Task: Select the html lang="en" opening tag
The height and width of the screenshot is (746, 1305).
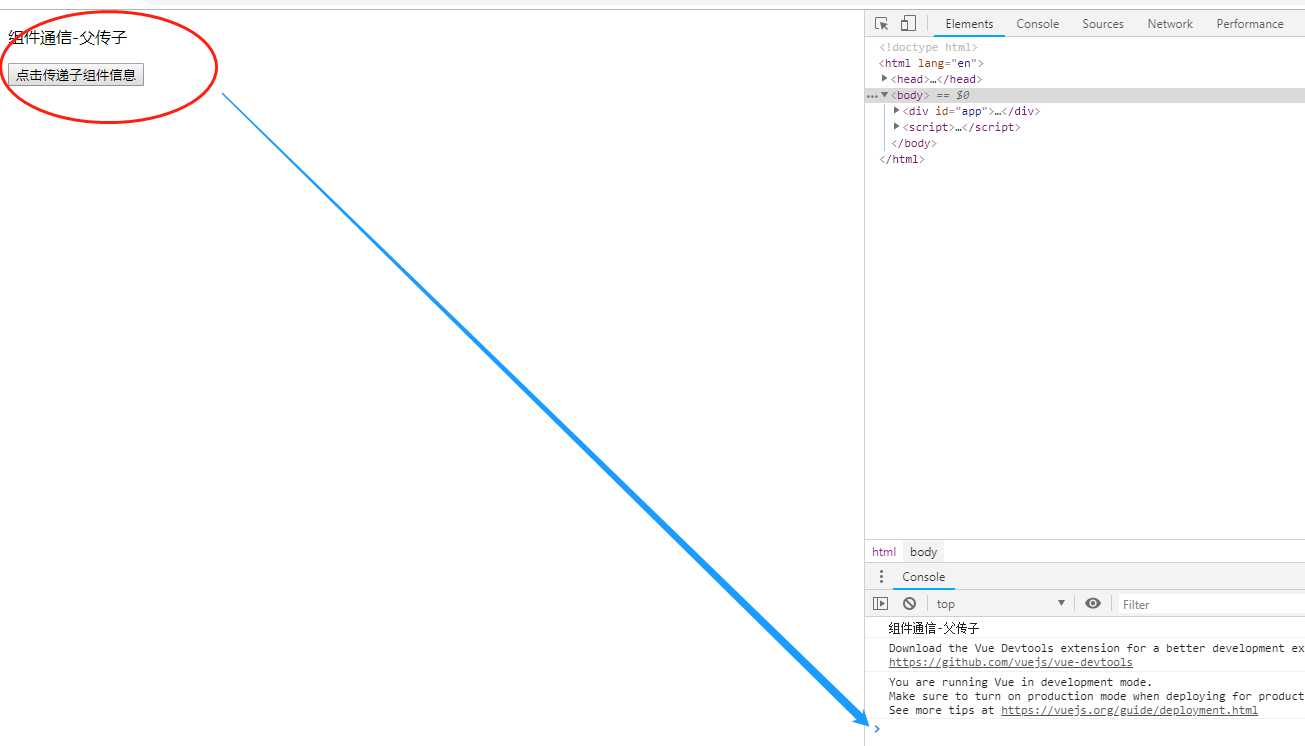Action: click(931, 63)
